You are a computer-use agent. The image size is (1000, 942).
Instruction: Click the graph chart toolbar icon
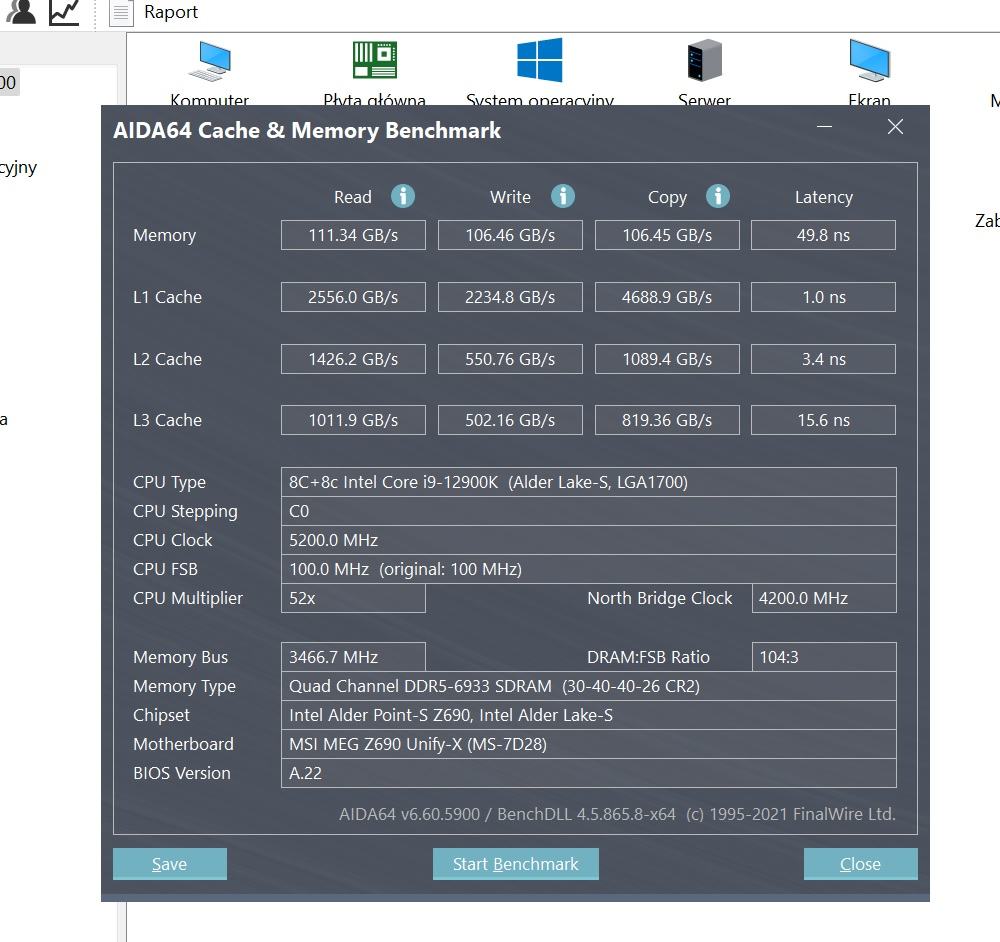point(64,12)
